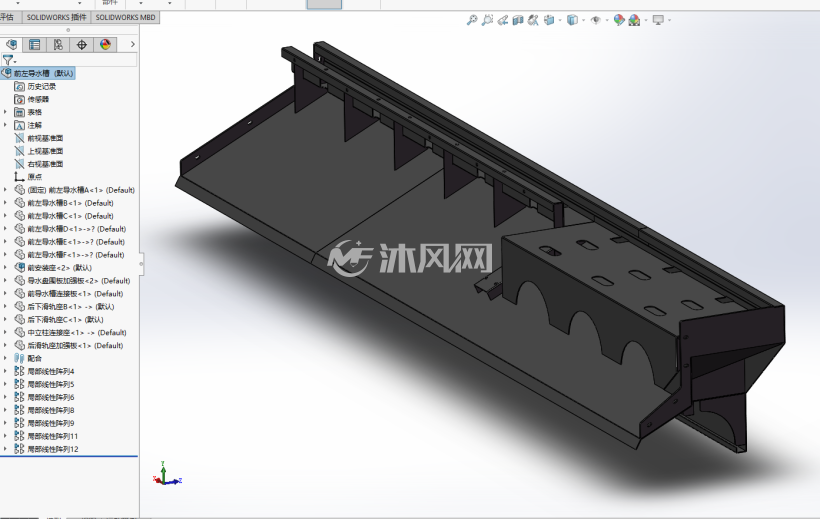Open the Display Style dropdown arrow

(x=584, y=20)
